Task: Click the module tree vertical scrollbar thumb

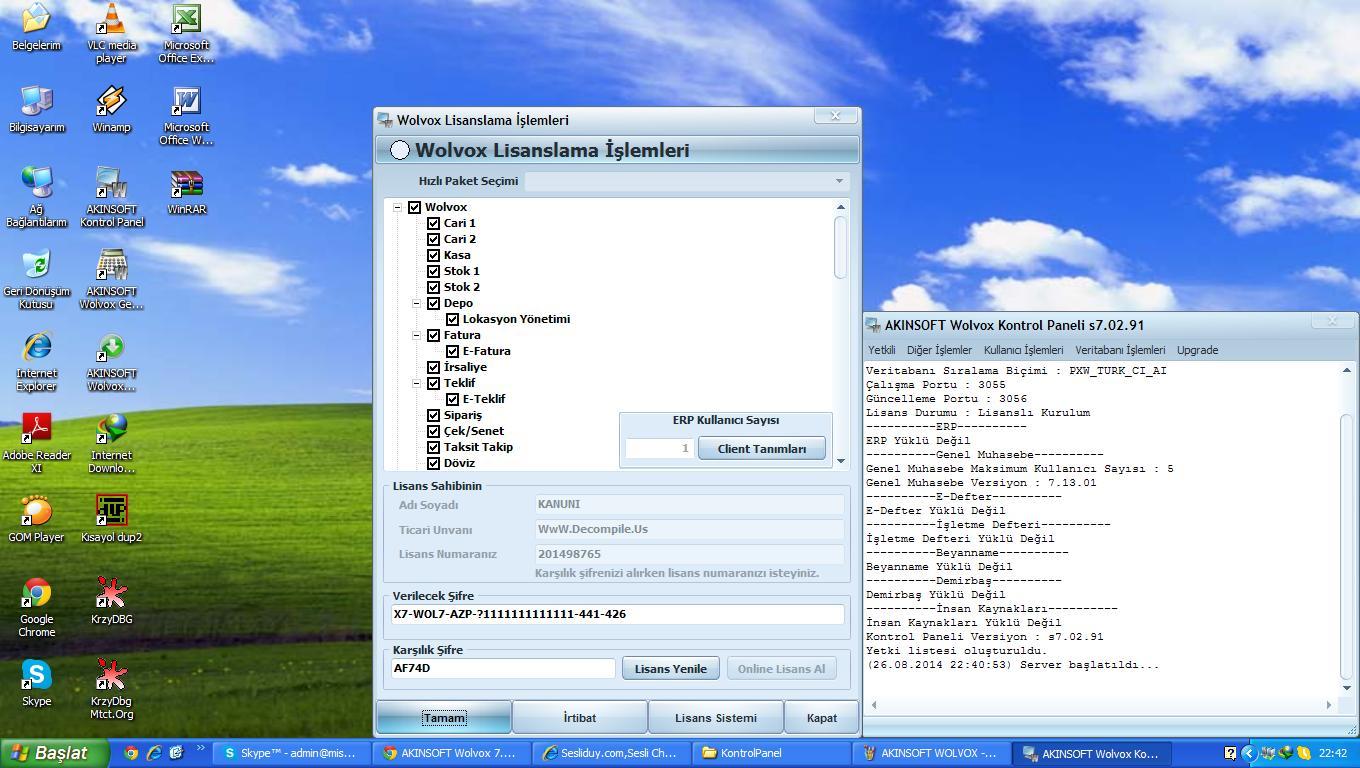Action: 840,247
